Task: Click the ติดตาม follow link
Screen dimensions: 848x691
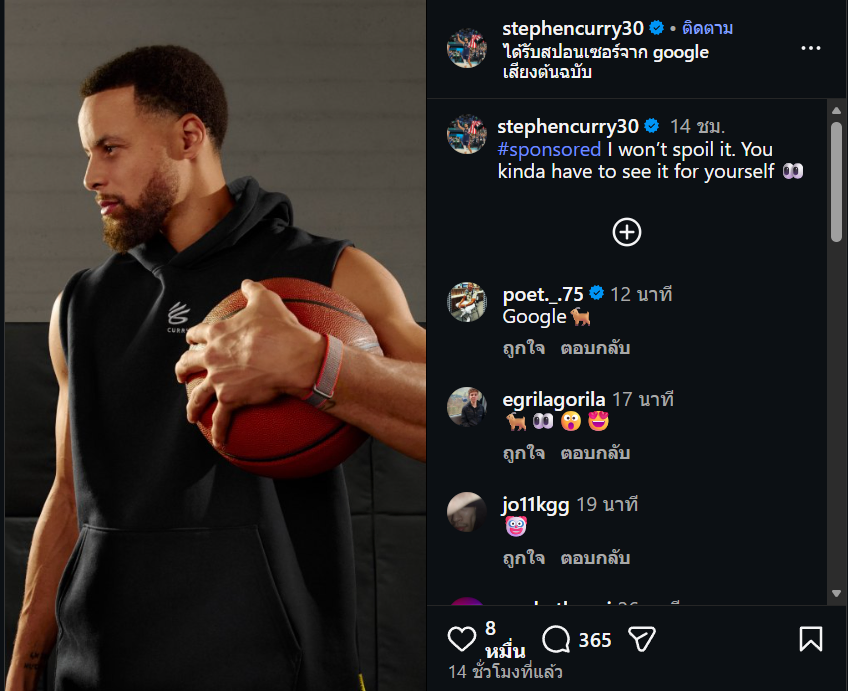Action: click(707, 29)
